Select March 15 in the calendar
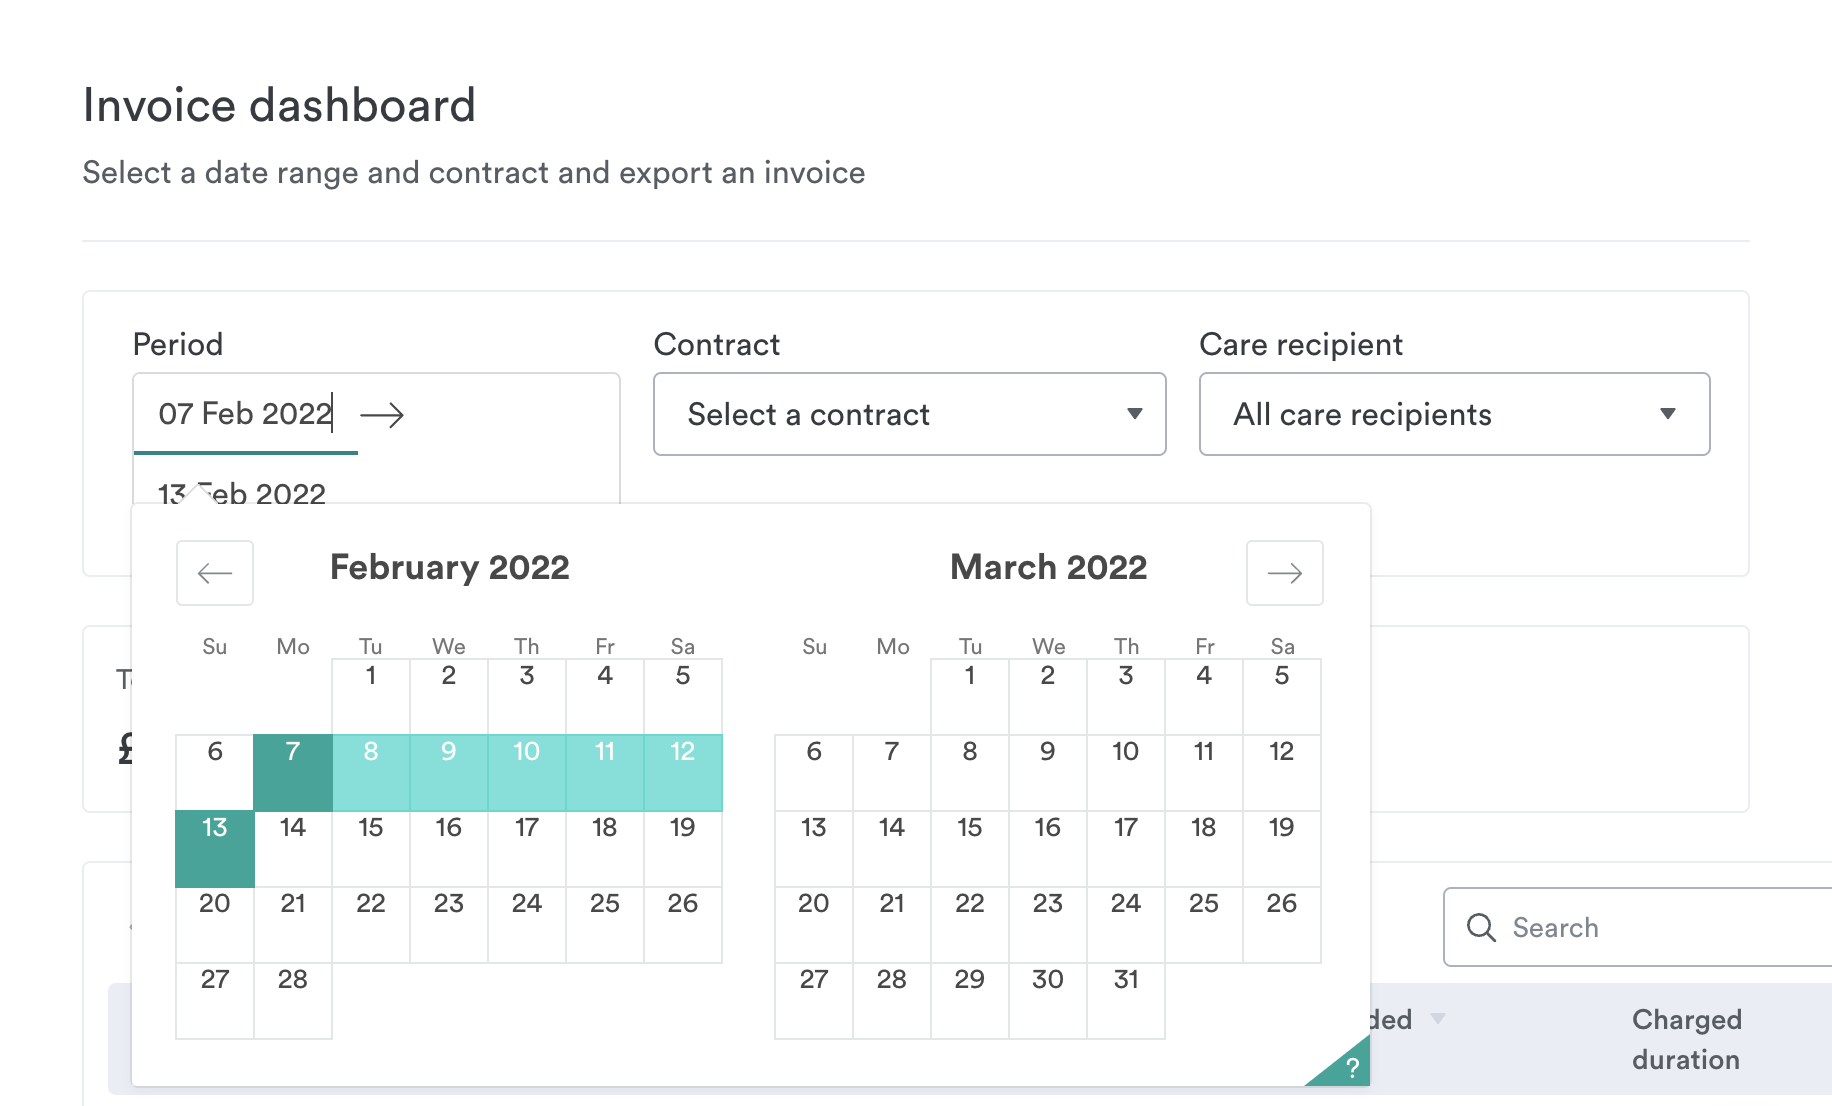Viewport: 1832px width, 1106px height. (970, 848)
